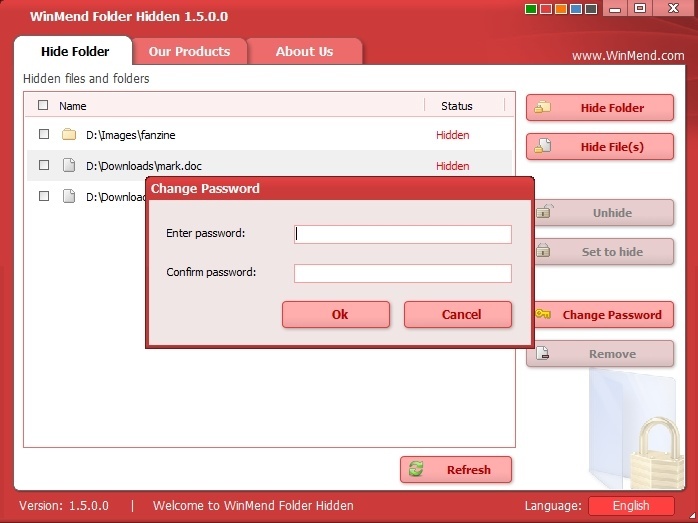Click Hidden status of the fanzine row
This screenshot has height=523, width=698.
(452, 135)
